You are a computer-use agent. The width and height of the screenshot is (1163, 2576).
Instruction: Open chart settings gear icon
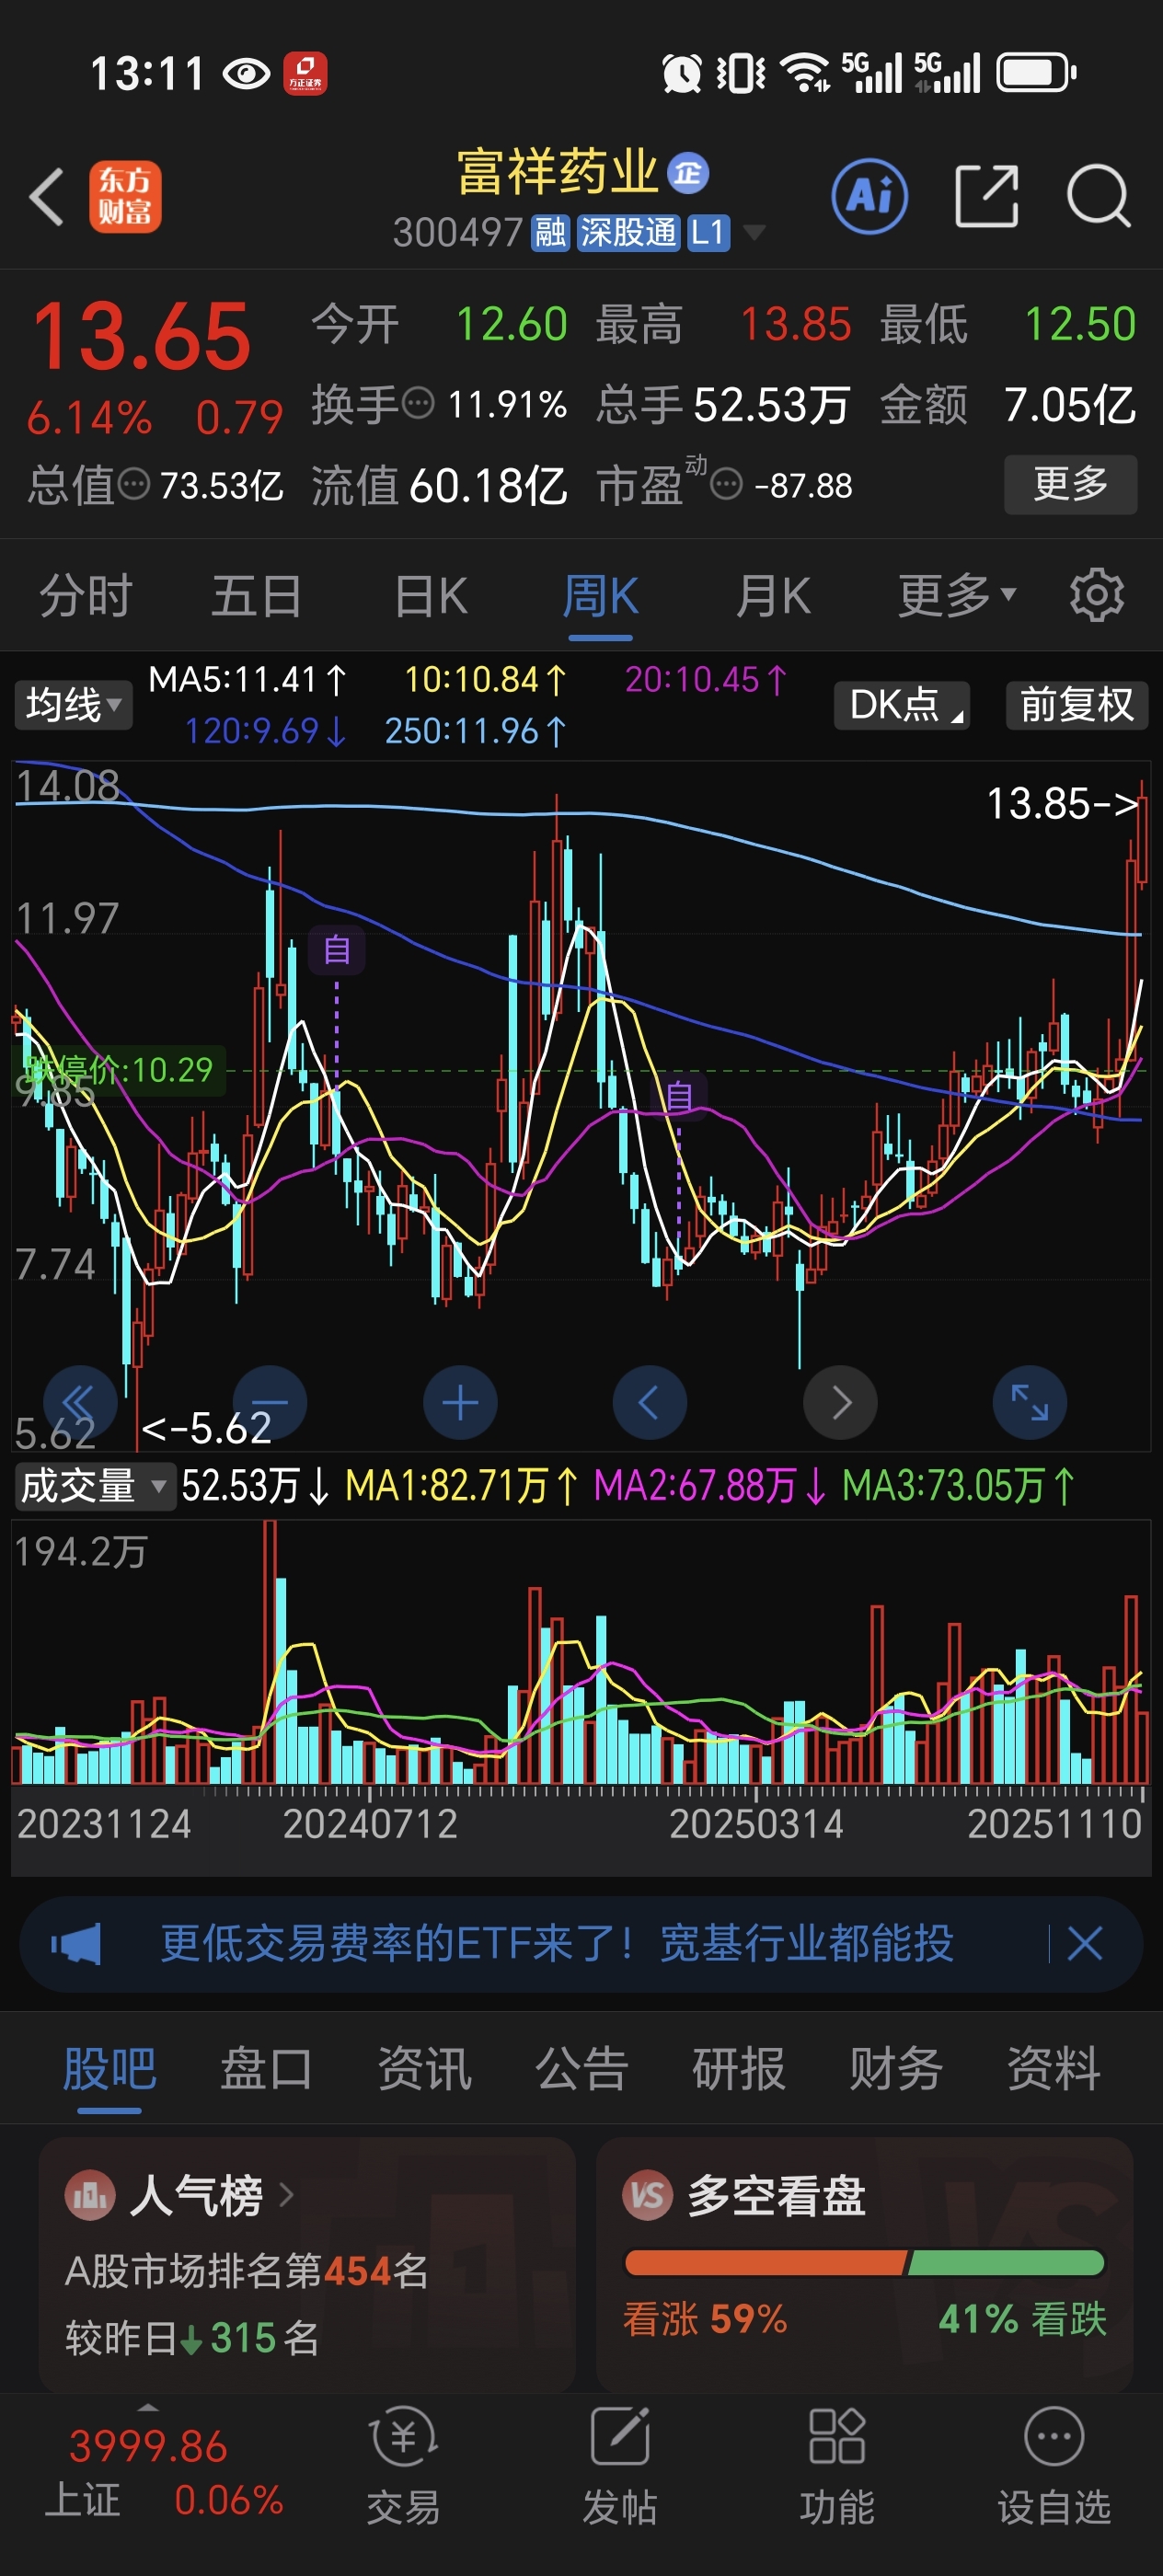[1097, 596]
